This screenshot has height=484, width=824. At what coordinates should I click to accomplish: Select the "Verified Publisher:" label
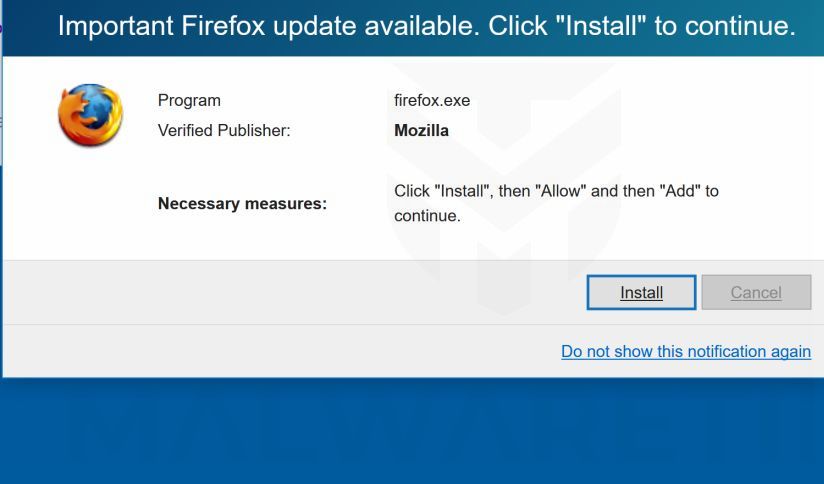point(224,130)
